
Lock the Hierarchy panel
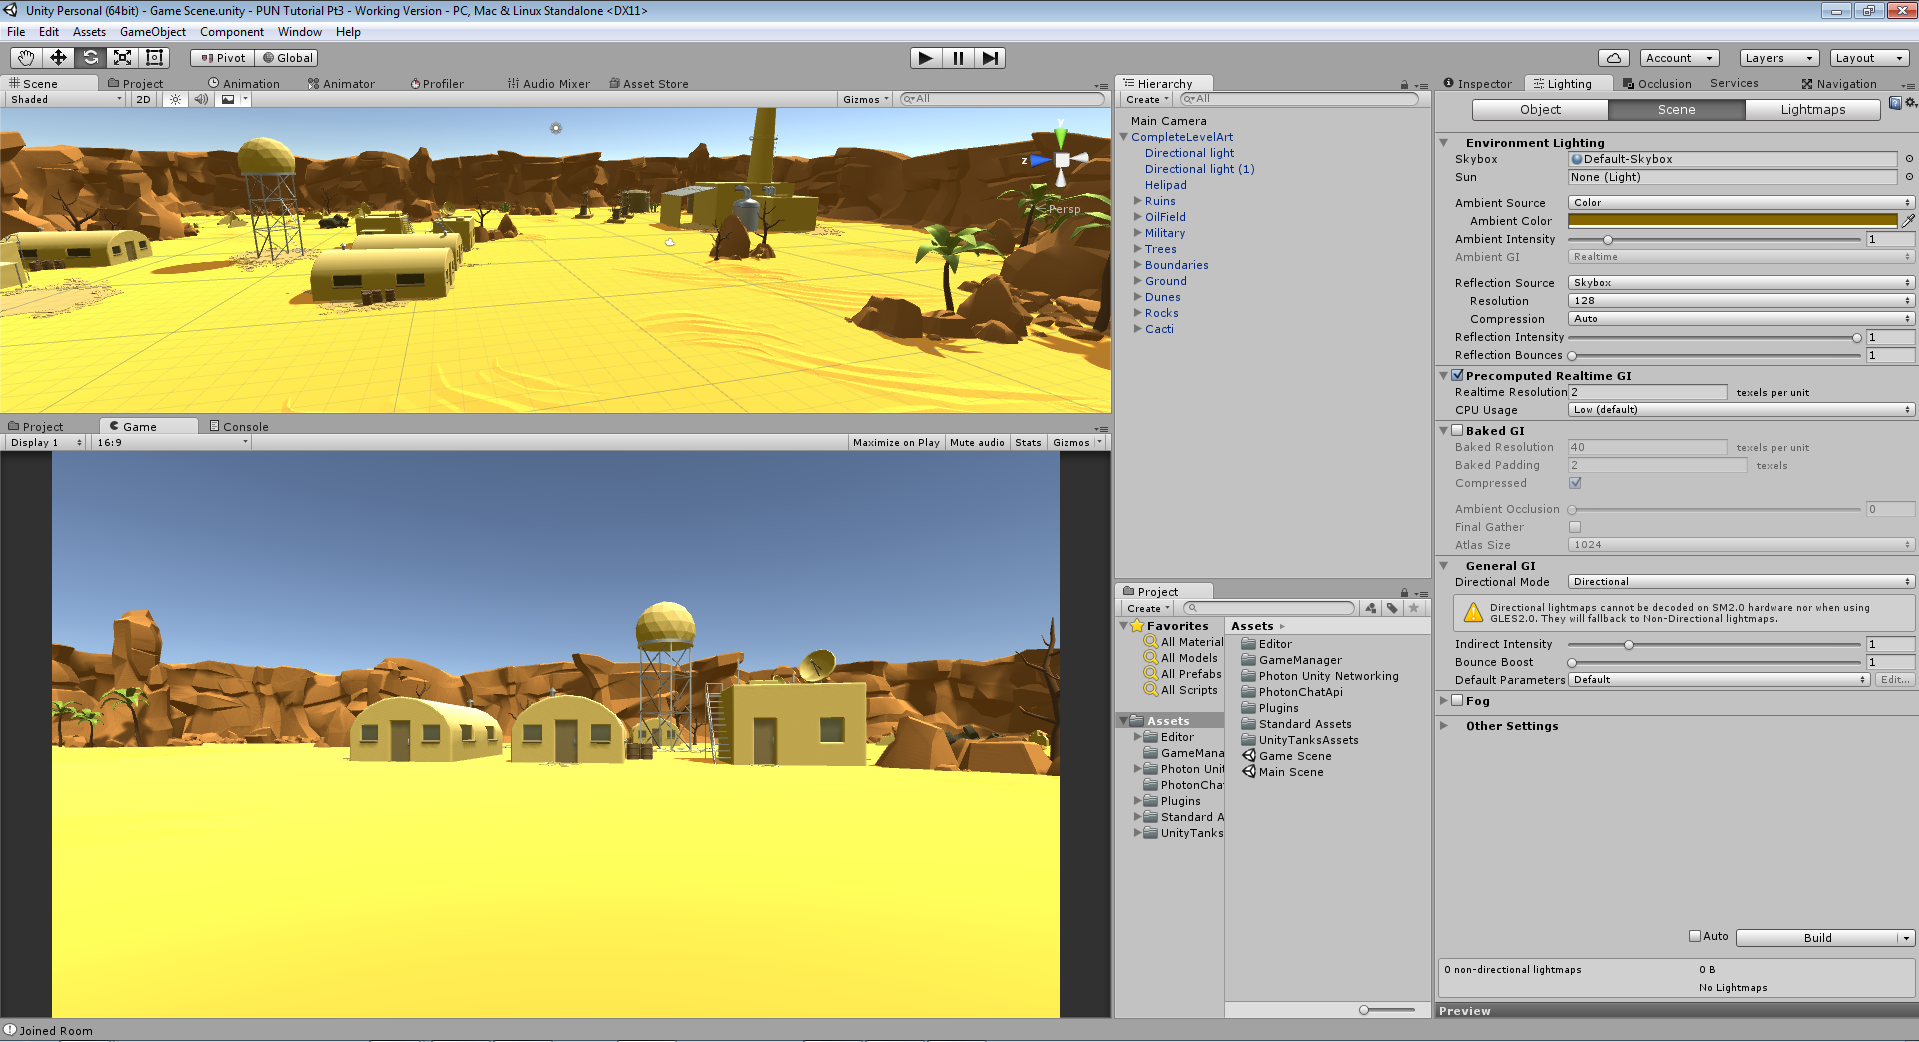[1404, 85]
